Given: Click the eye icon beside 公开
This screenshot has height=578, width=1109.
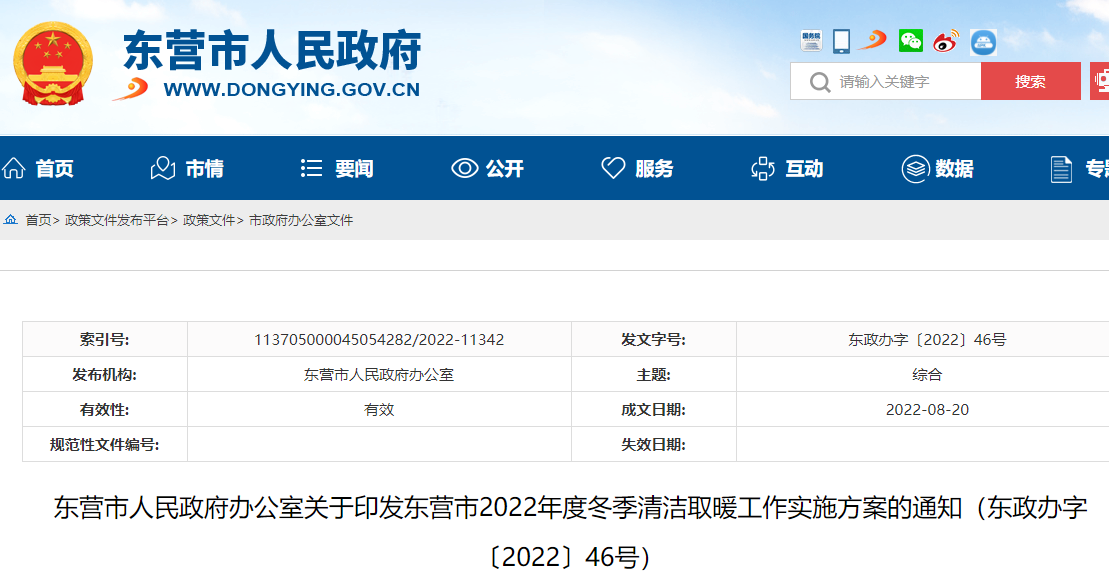Looking at the screenshot, I should click(x=463, y=167).
